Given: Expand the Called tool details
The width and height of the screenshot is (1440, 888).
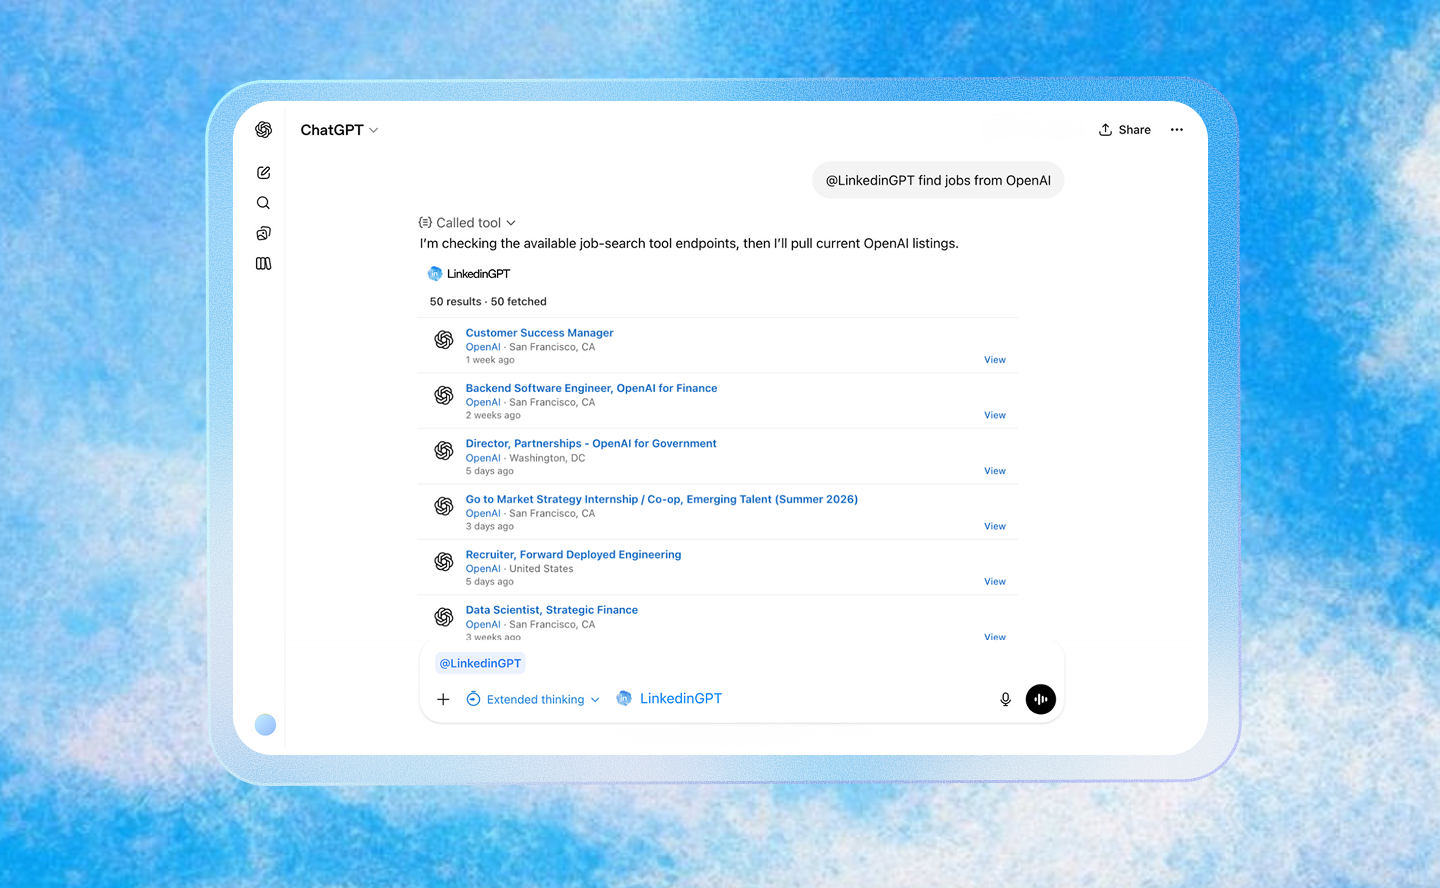Looking at the screenshot, I should (x=467, y=222).
